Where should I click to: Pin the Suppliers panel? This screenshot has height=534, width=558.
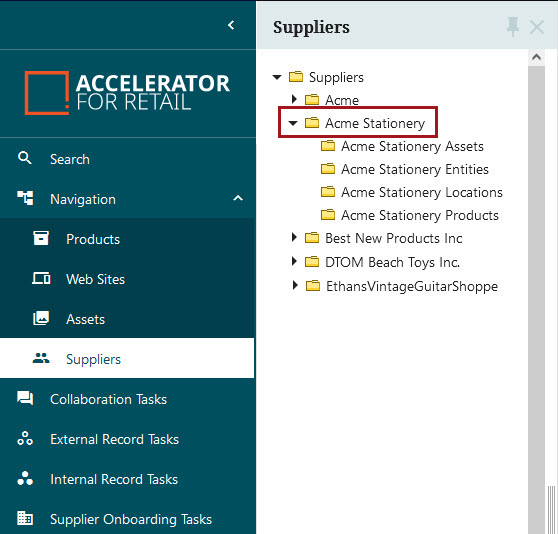pyautogui.click(x=513, y=27)
